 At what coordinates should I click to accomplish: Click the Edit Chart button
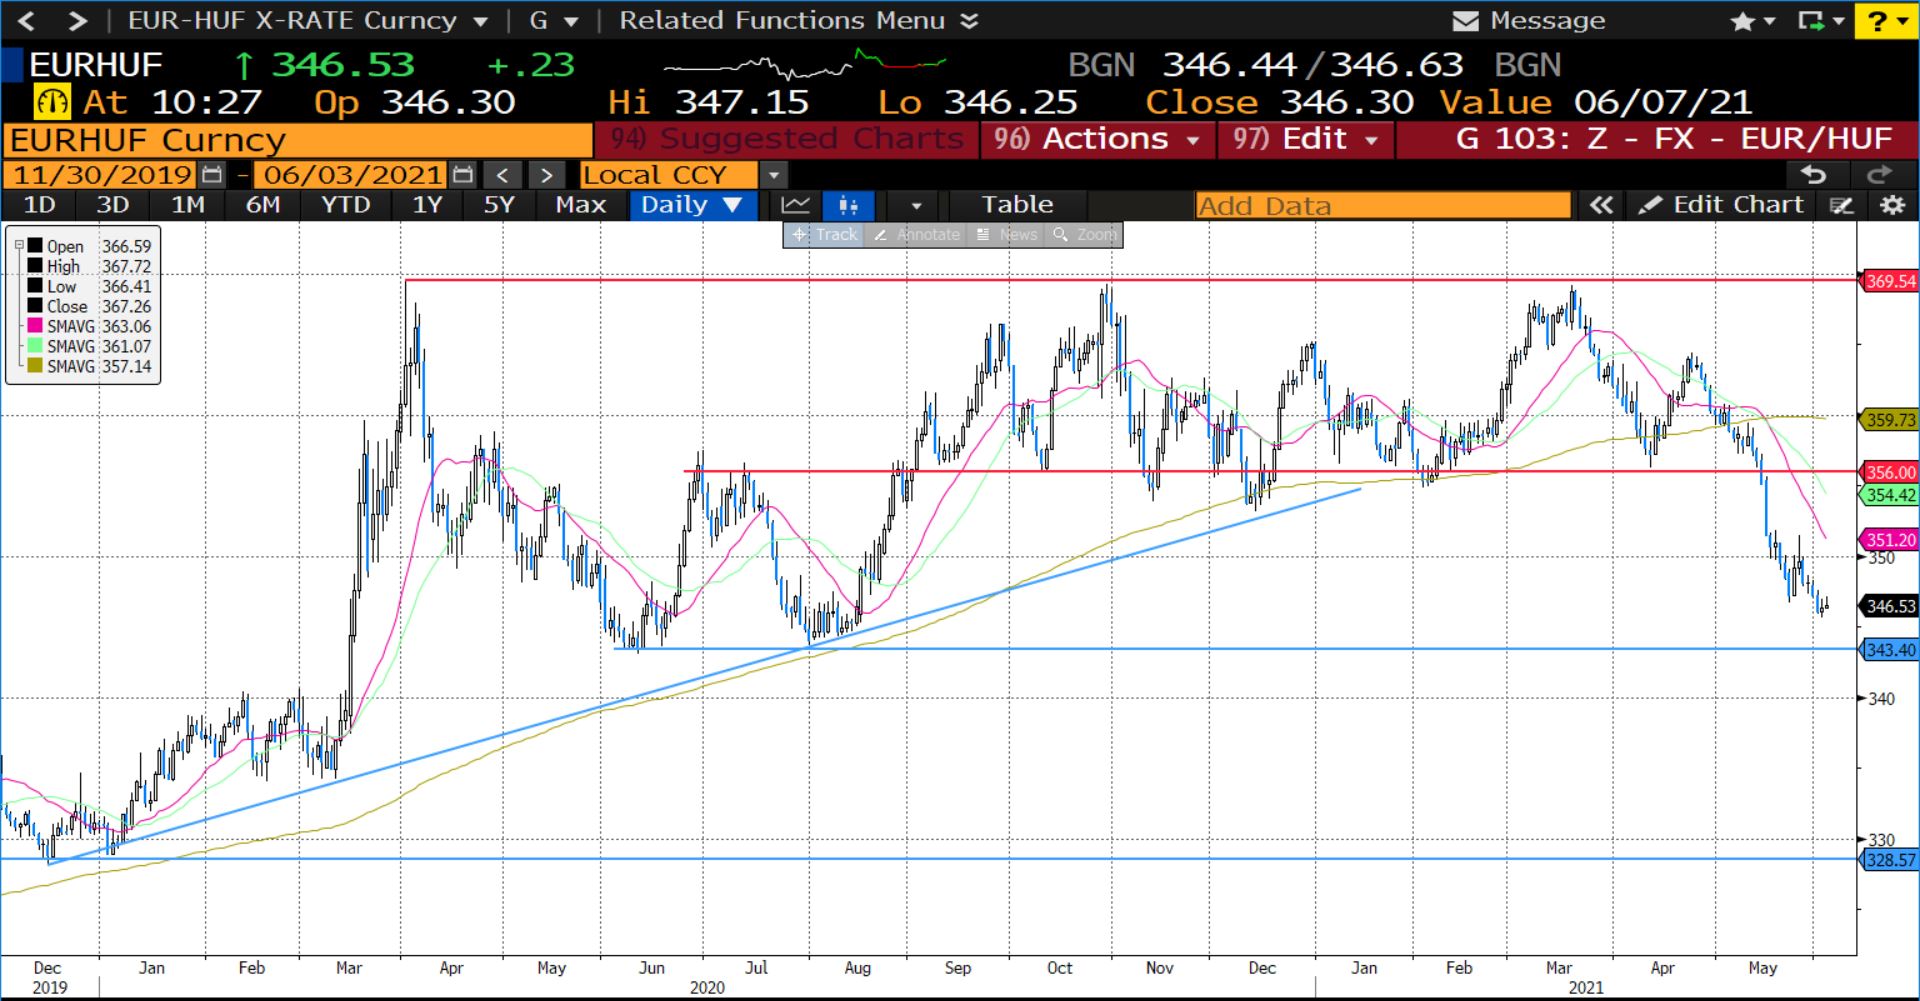tap(1721, 205)
